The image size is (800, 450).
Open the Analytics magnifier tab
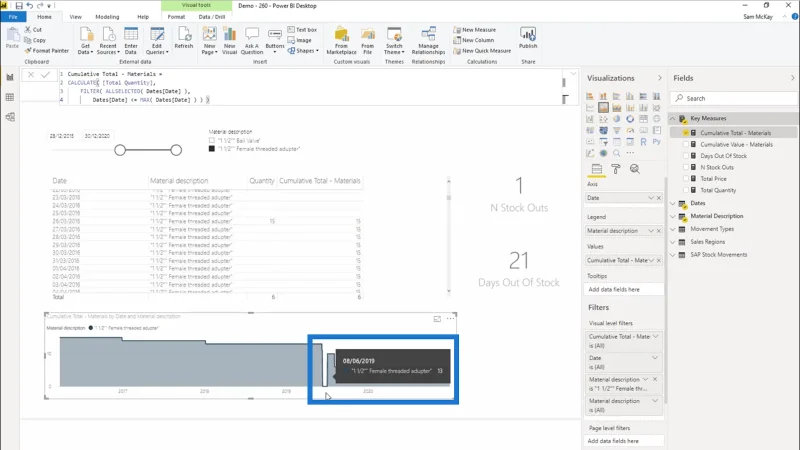635,169
